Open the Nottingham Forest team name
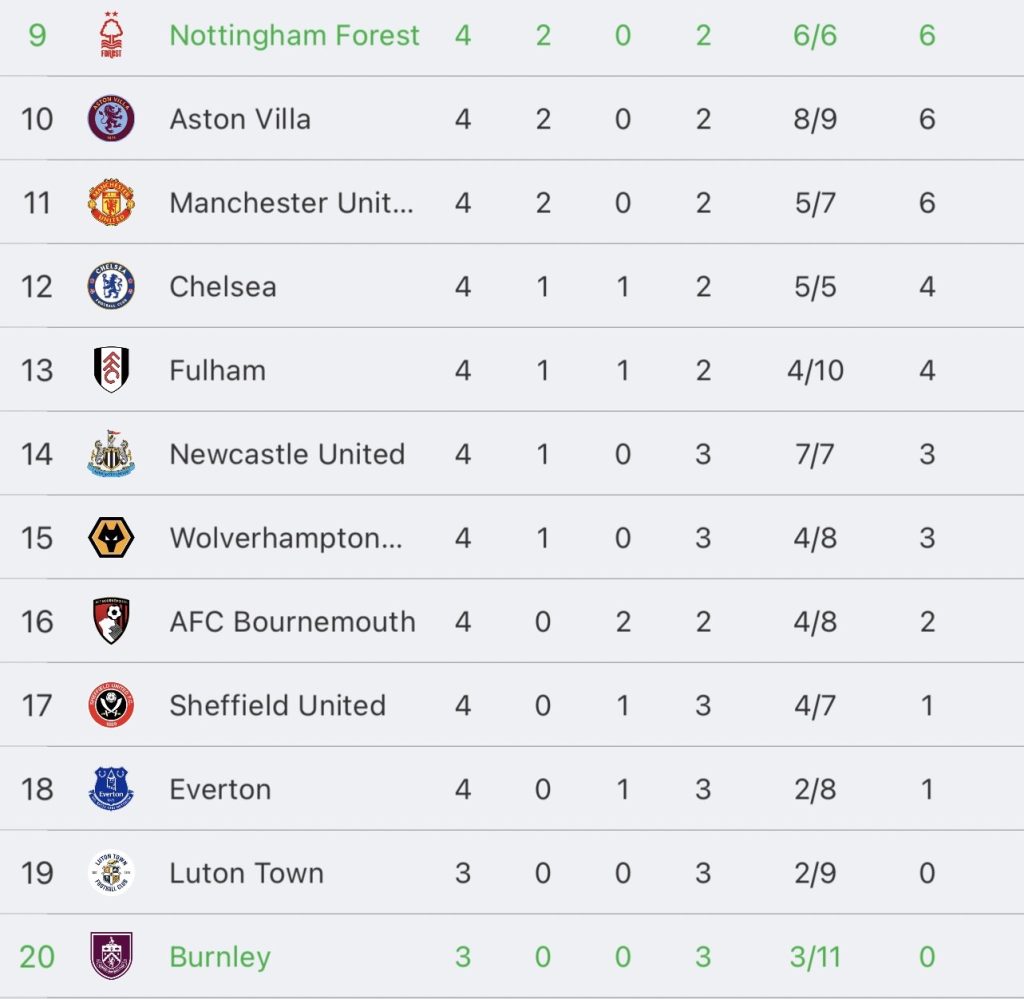Screen dimensions: 1024x999 (294, 35)
